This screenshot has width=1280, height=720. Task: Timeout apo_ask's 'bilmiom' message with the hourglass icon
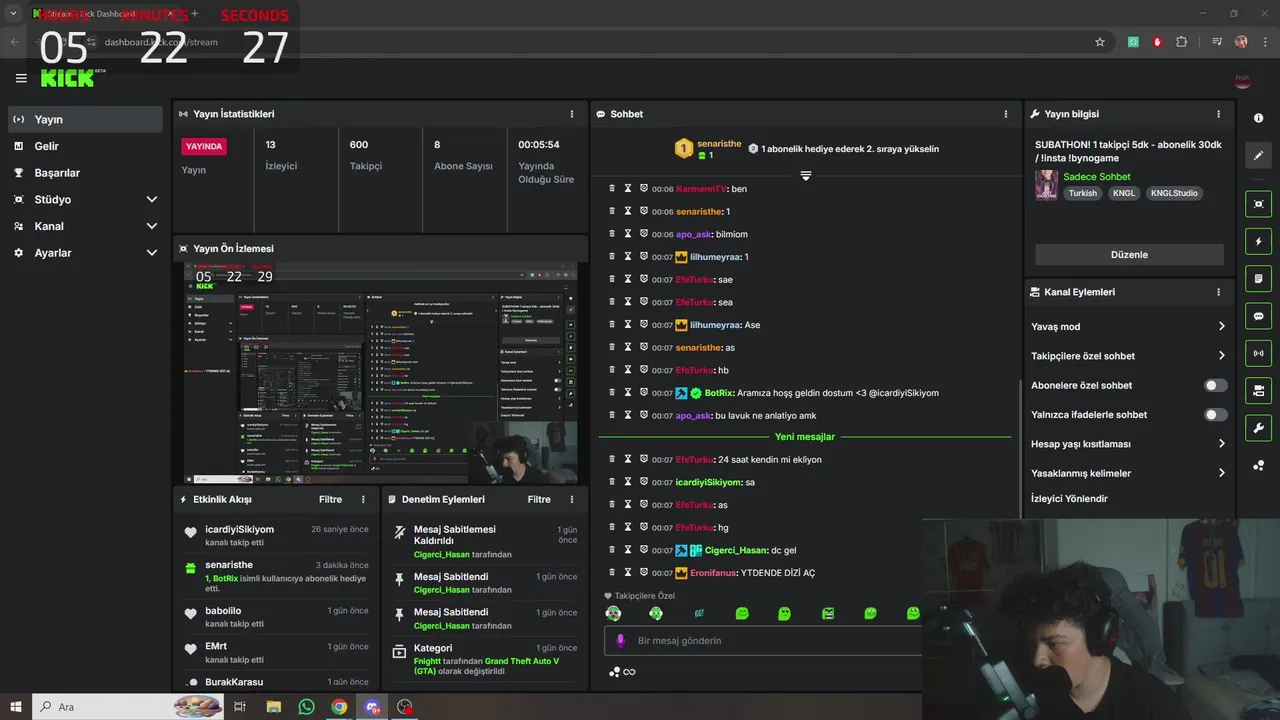pyautogui.click(x=628, y=234)
